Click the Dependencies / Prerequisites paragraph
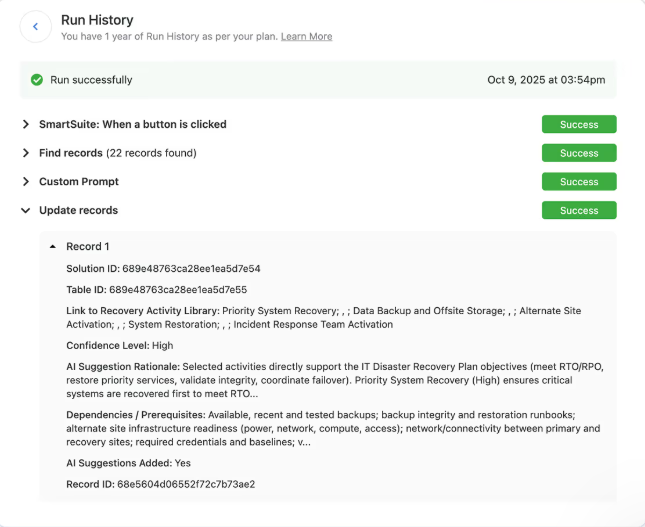This screenshot has height=527, width=645. 333,428
